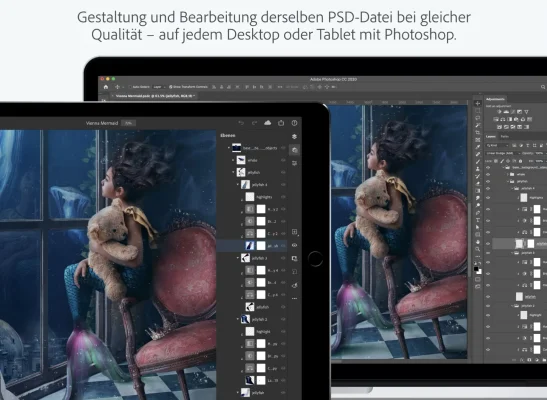Hide the jellyfish 4 group on iPad

pyautogui.click(x=283, y=184)
